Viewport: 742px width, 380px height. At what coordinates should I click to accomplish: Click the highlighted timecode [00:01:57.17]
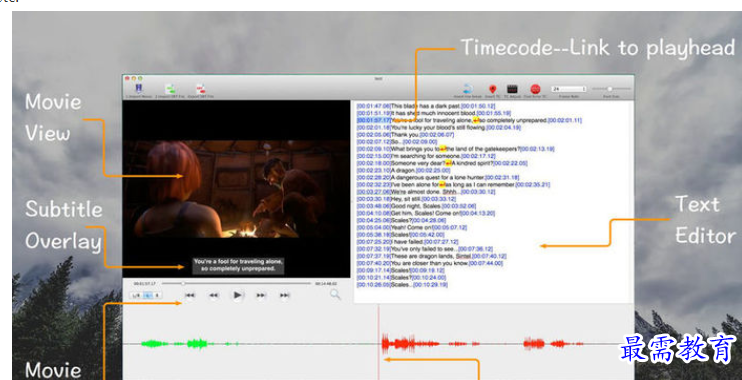(373, 121)
